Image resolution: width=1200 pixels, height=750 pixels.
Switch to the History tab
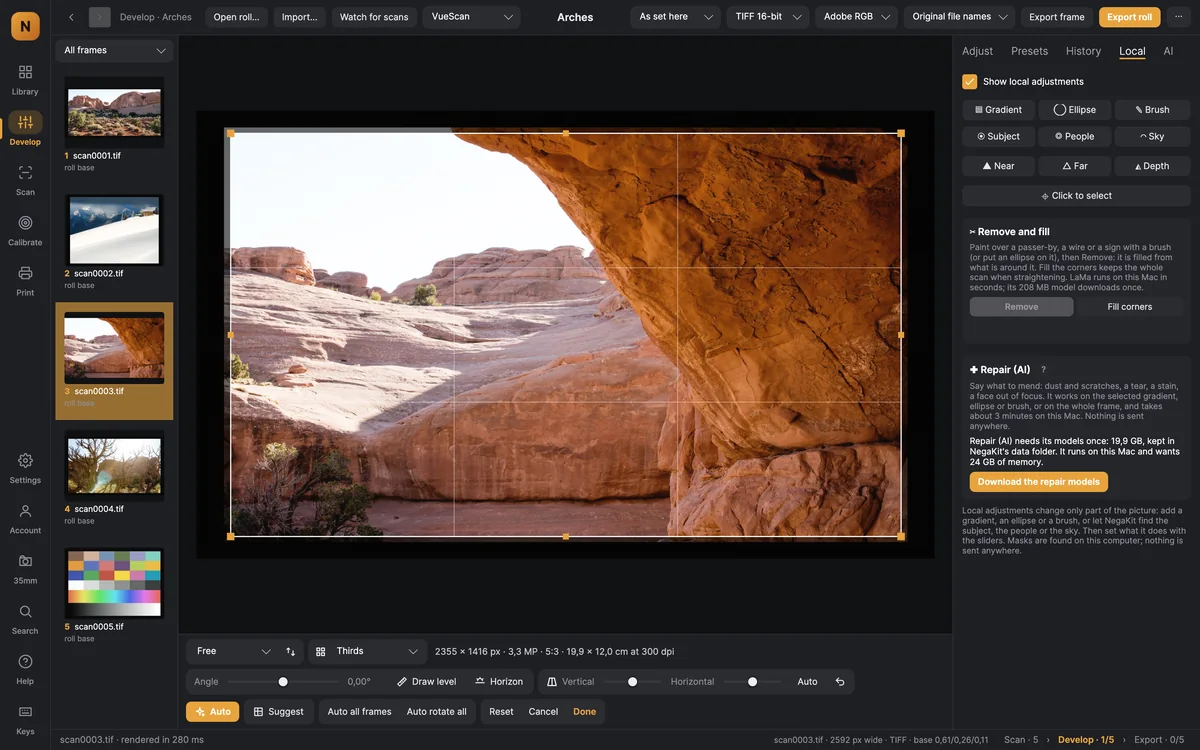(x=1083, y=51)
